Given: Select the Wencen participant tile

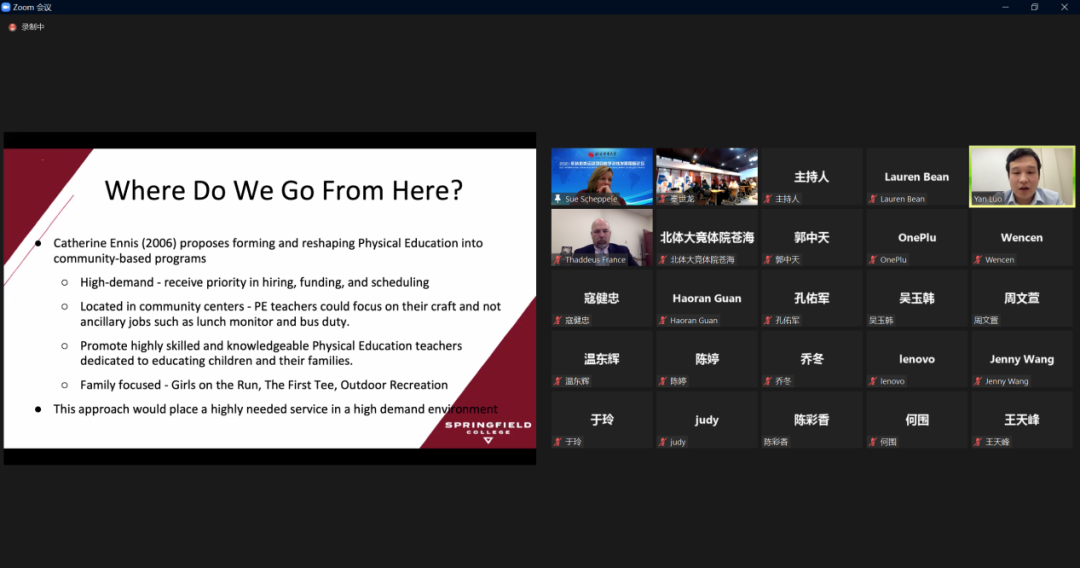Looking at the screenshot, I should tap(1021, 237).
